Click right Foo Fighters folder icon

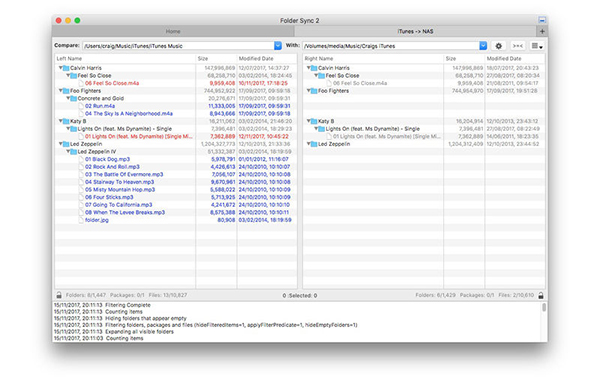click(314, 91)
